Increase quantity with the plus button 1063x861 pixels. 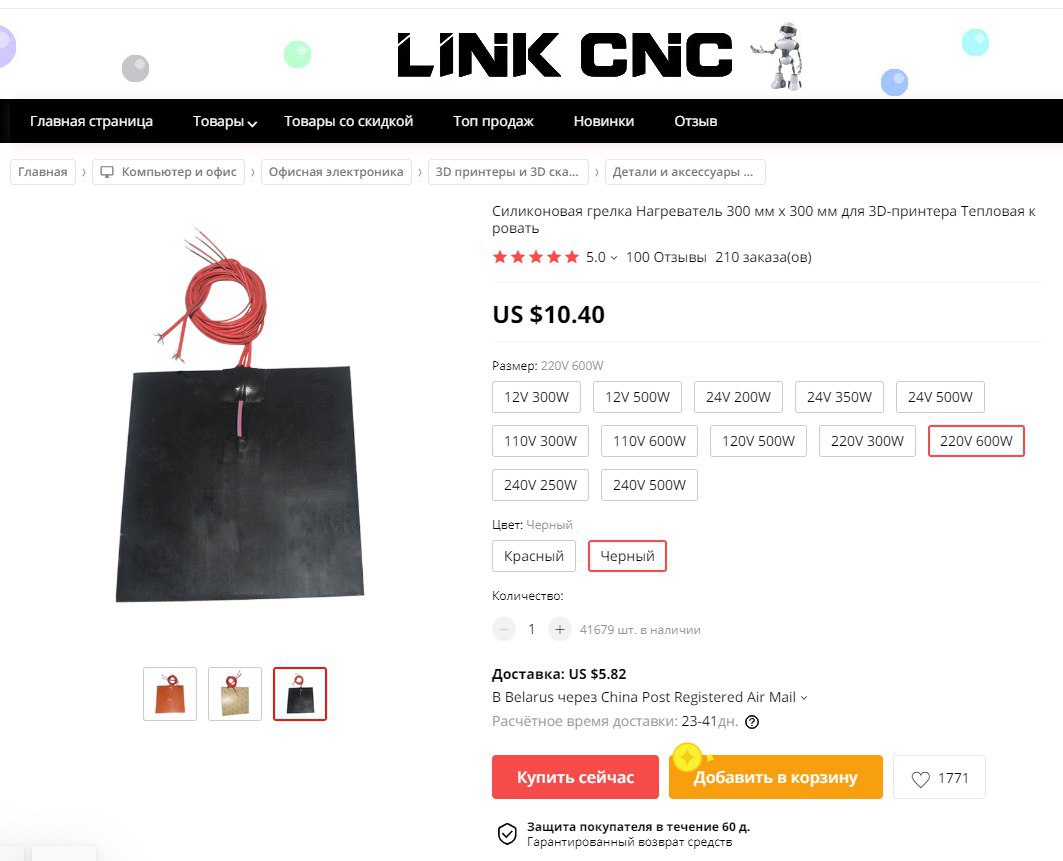point(559,630)
